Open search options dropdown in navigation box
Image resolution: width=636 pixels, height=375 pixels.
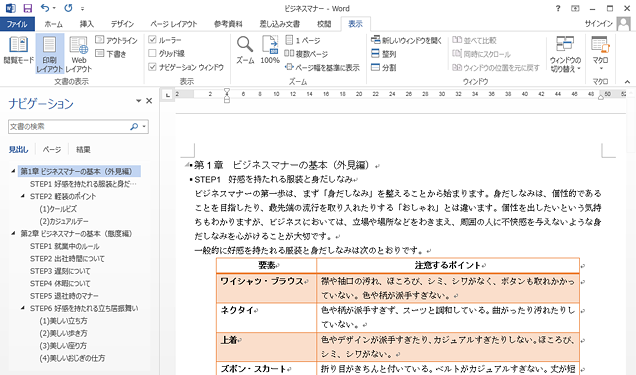tap(144, 126)
